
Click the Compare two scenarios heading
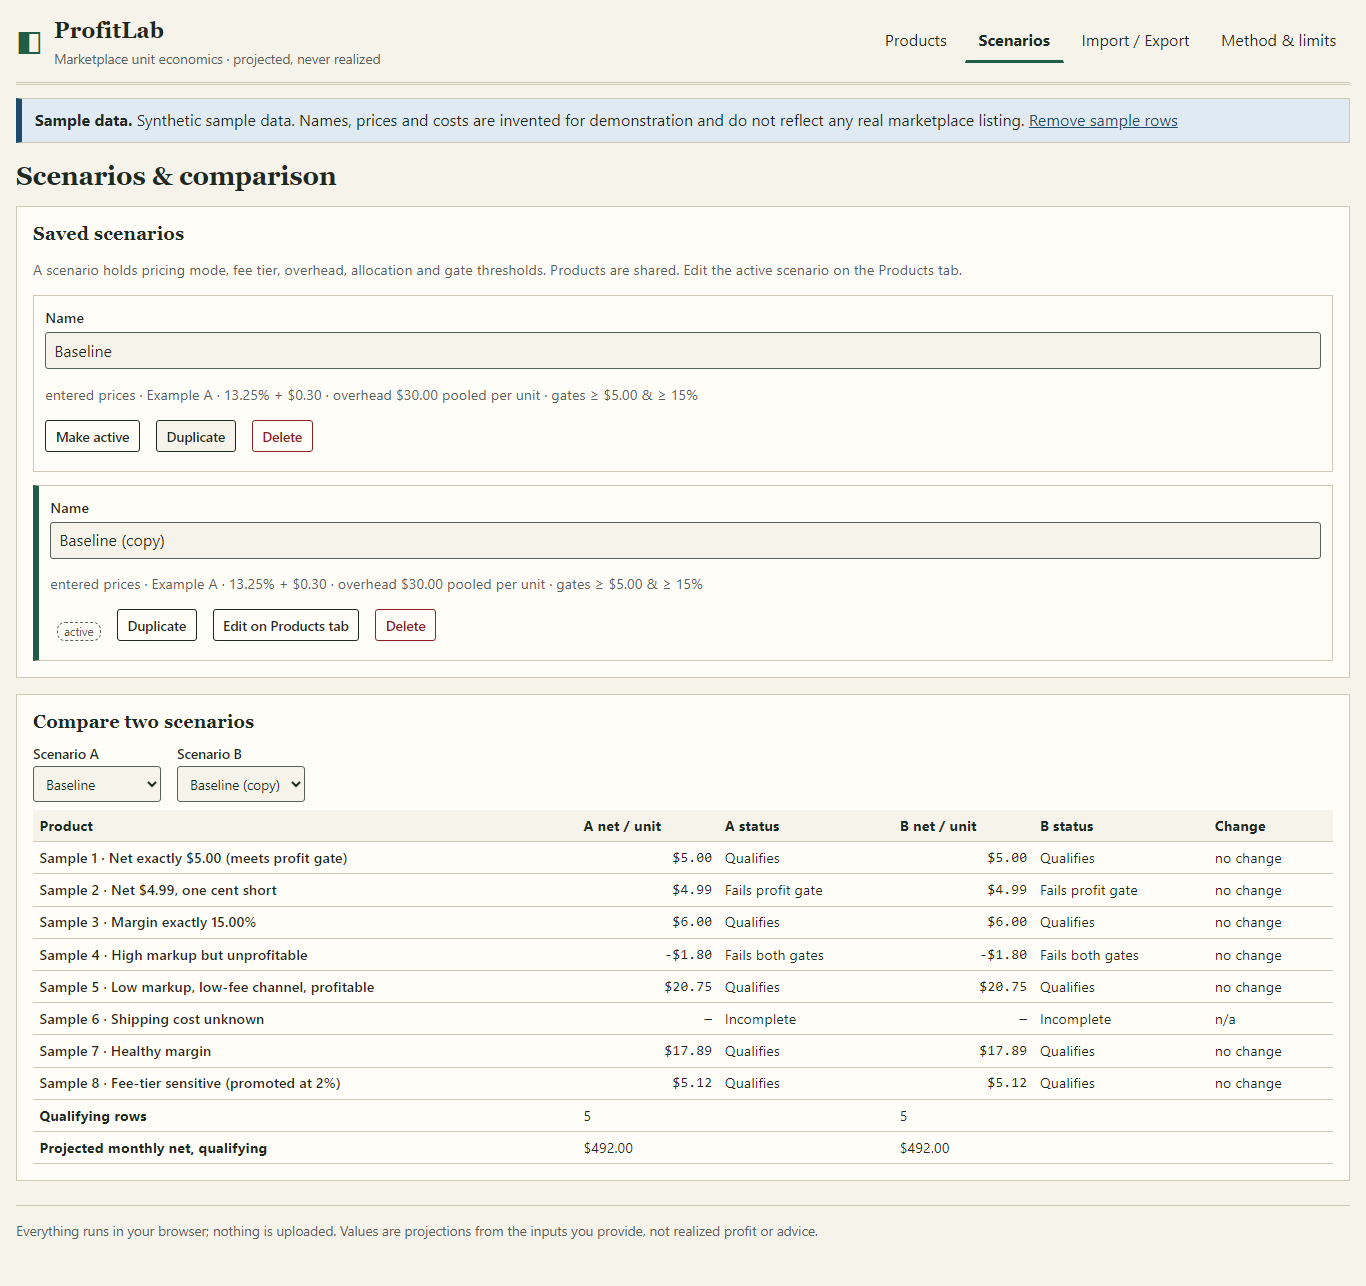pyautogui.click(x=143, y=722)
